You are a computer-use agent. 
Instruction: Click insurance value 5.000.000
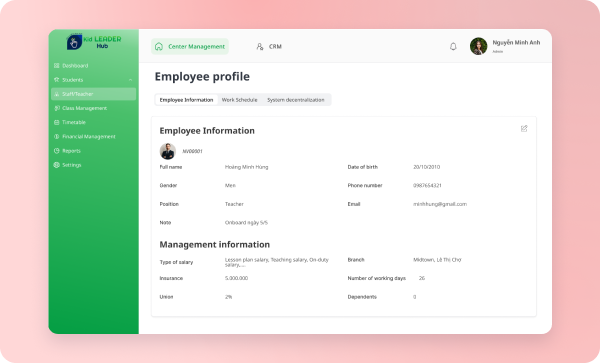(236, 278)
